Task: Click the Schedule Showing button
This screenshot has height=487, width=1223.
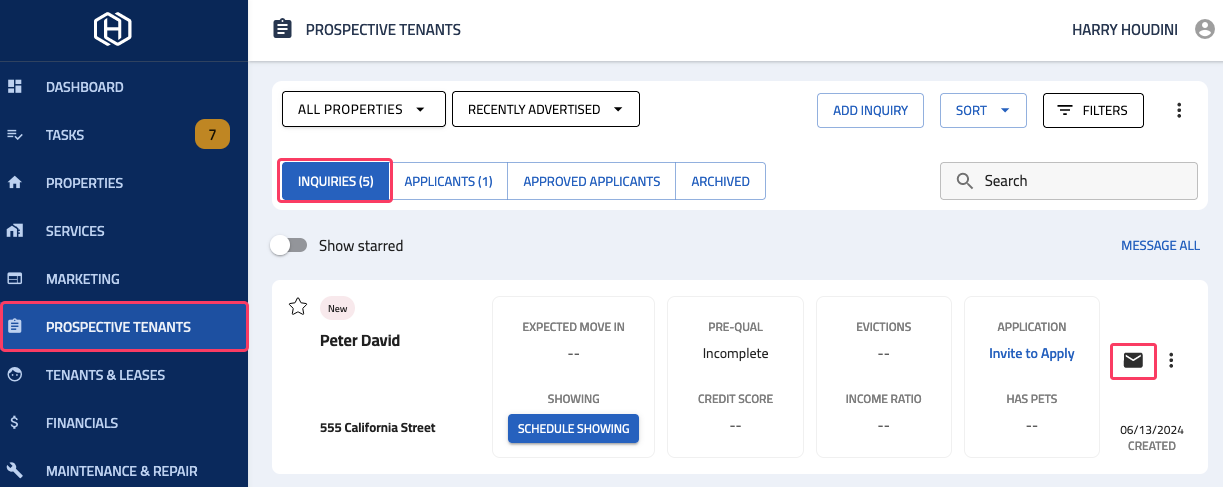Action: [573, 428]
